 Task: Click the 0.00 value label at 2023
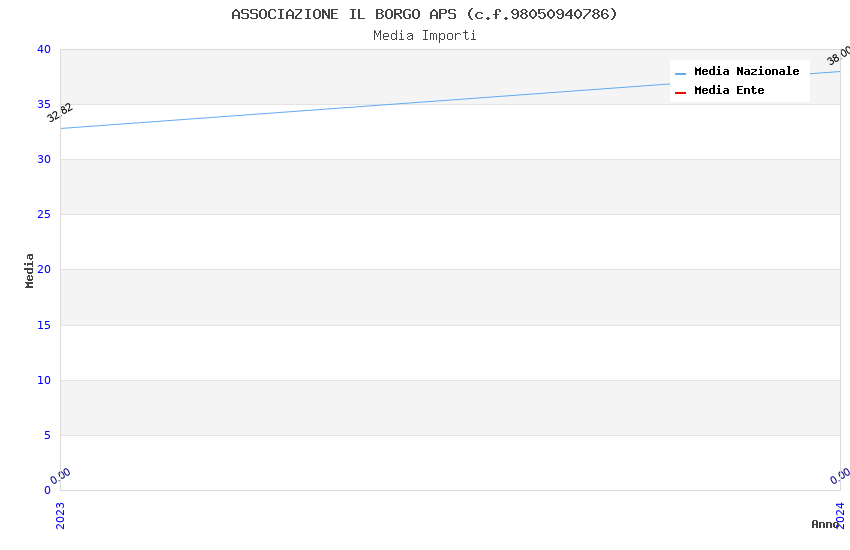(60, 476)
